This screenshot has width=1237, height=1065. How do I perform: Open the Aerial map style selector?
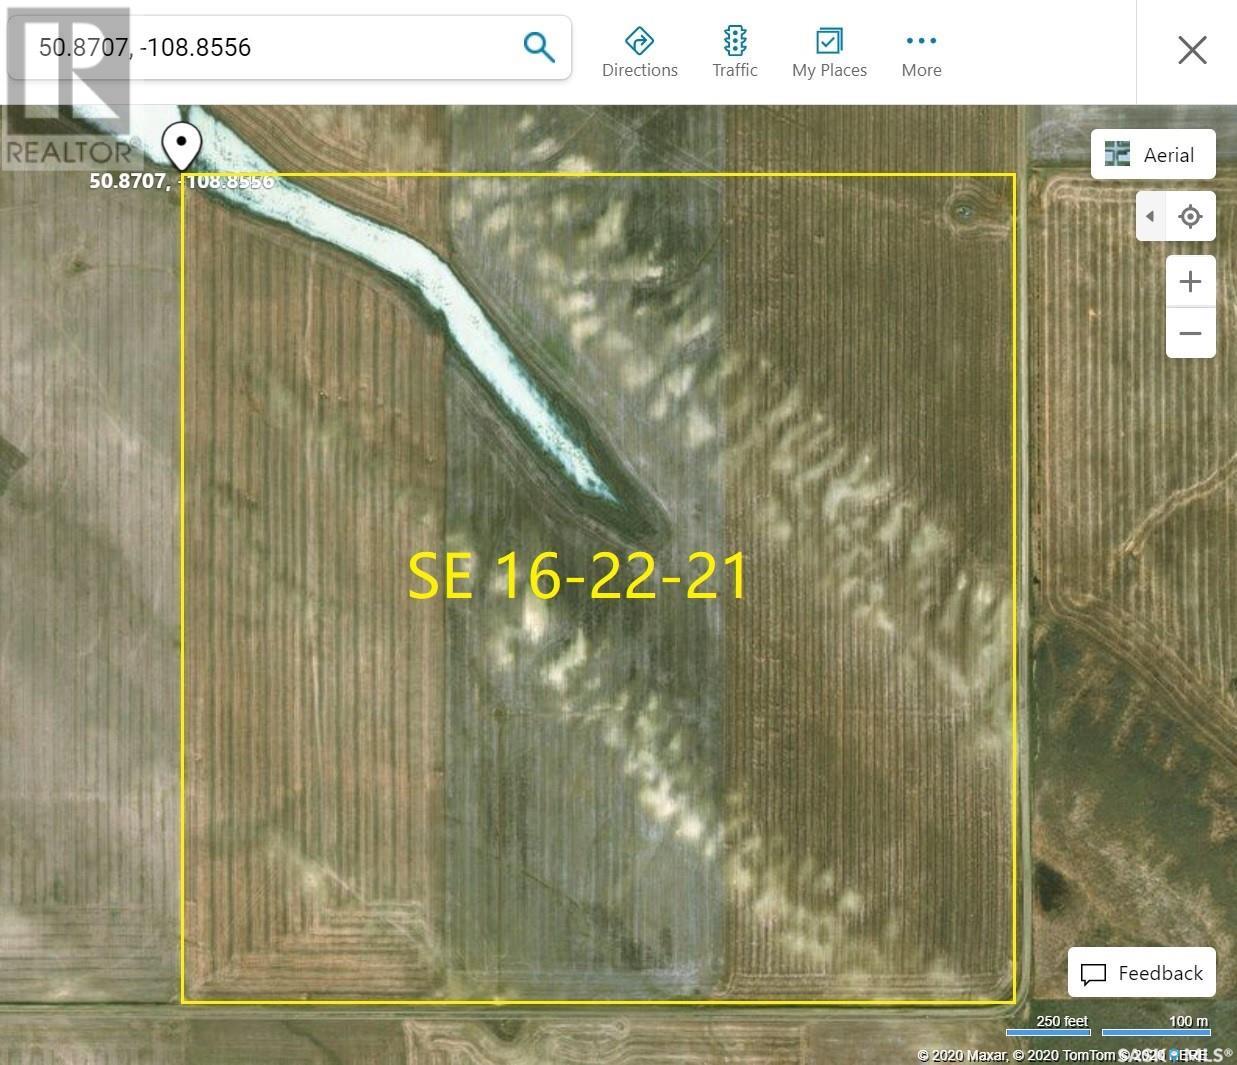1152,155
